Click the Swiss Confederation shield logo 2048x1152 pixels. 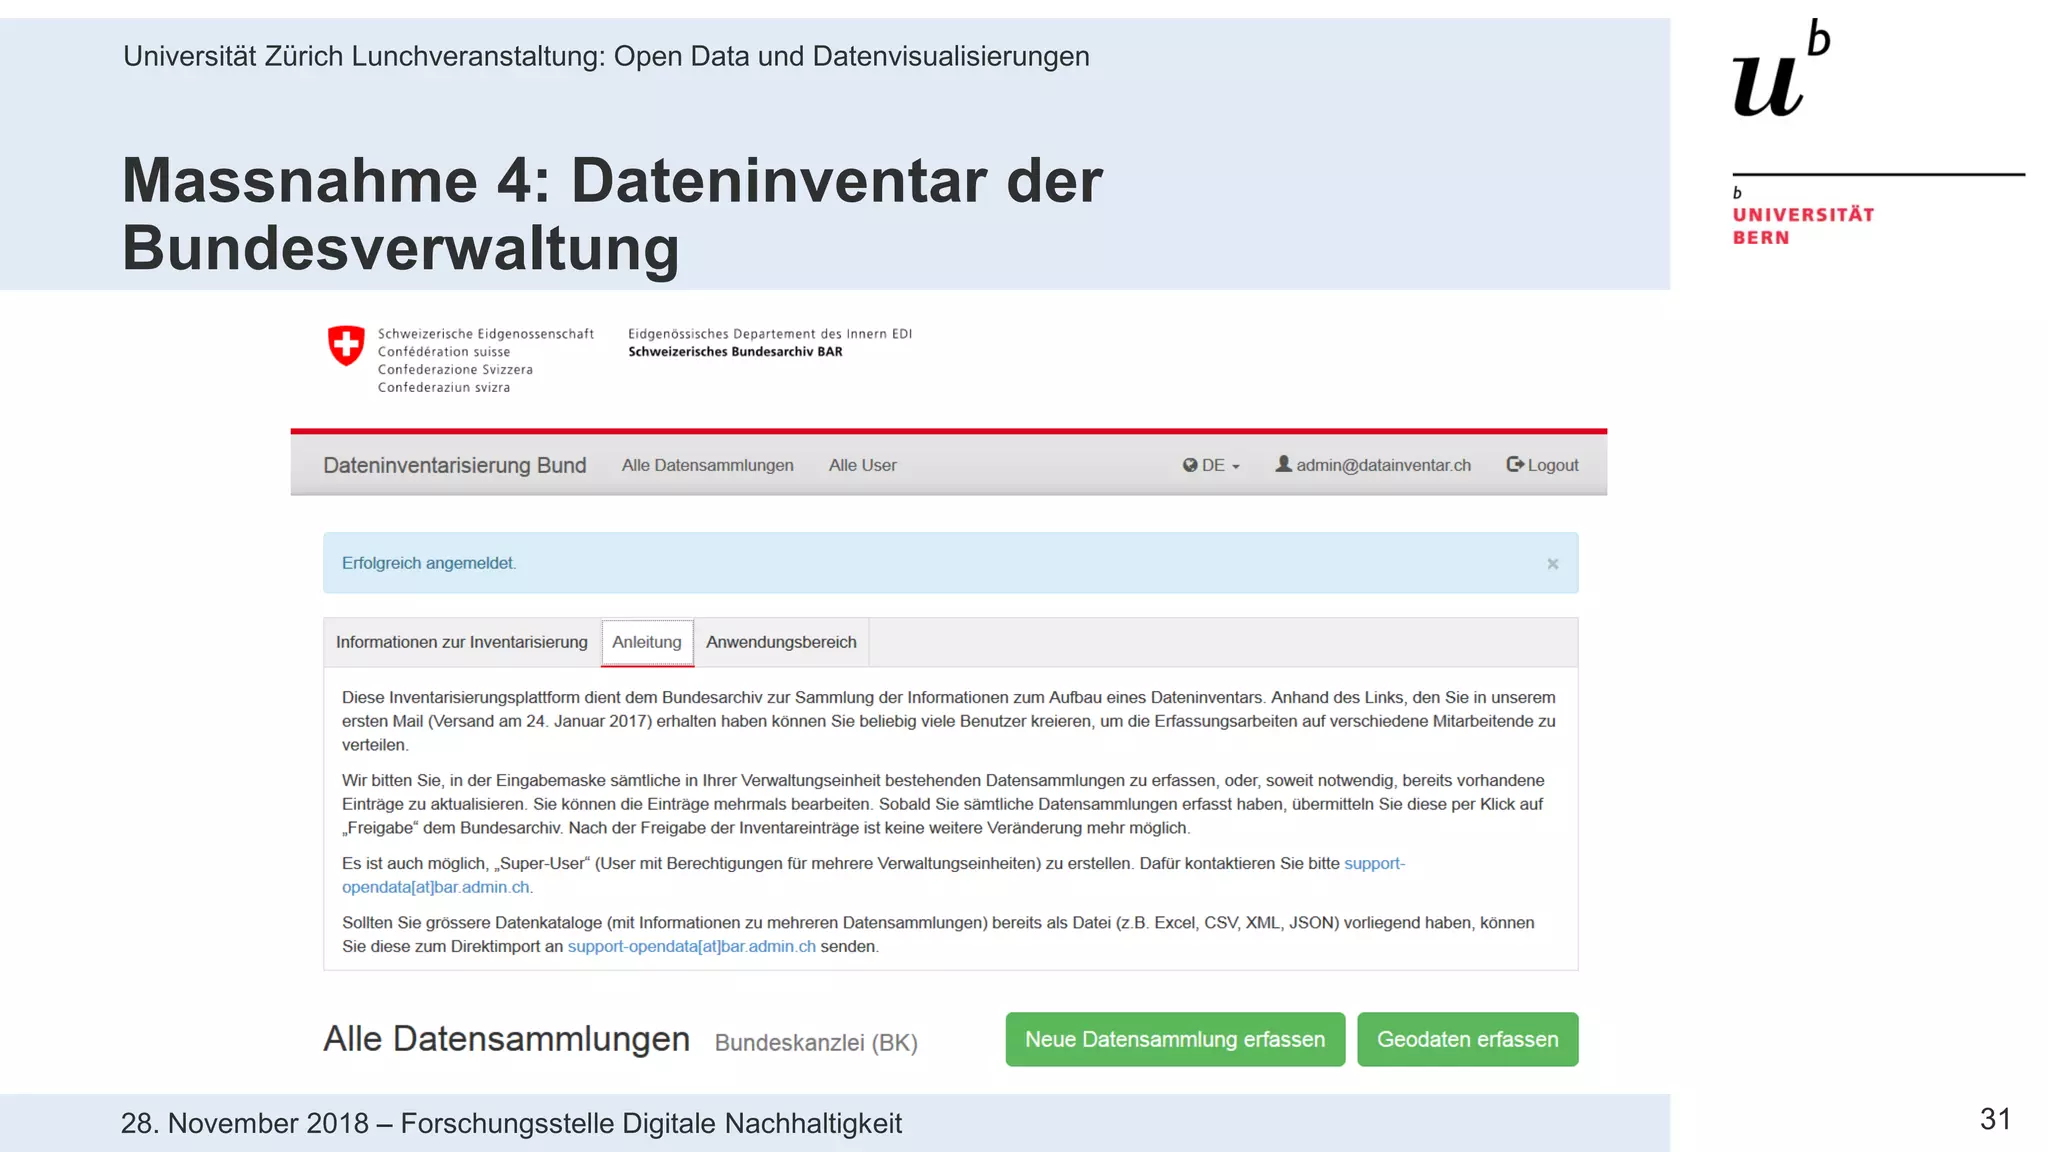[x=346, y=345]
